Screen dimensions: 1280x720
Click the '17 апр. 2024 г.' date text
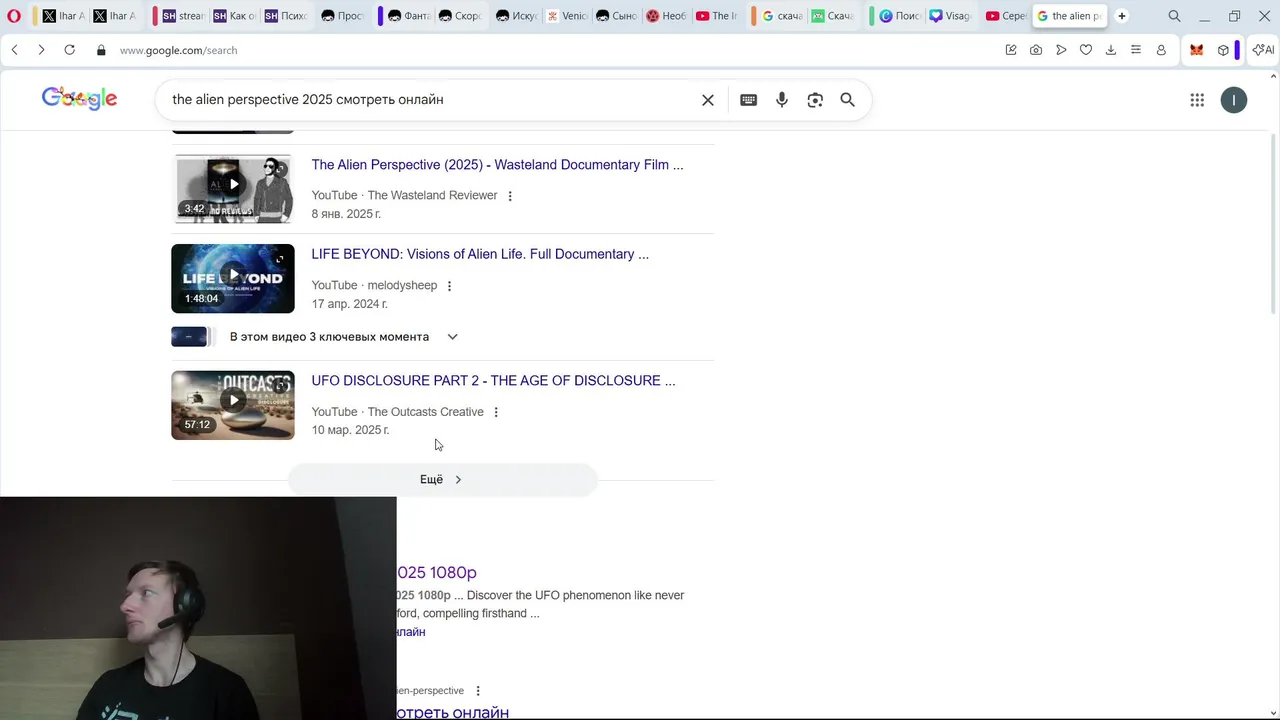[349, 304]
